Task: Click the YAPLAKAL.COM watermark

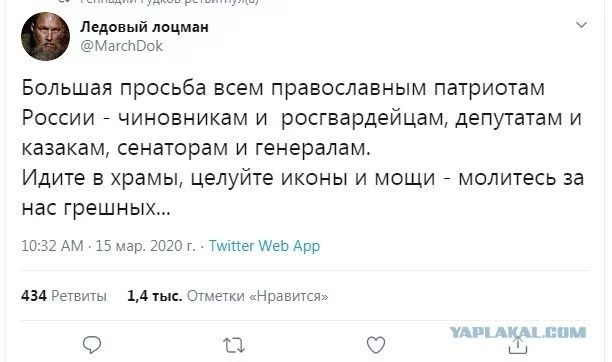Action: pyautogui.click(x=518, y=332)
